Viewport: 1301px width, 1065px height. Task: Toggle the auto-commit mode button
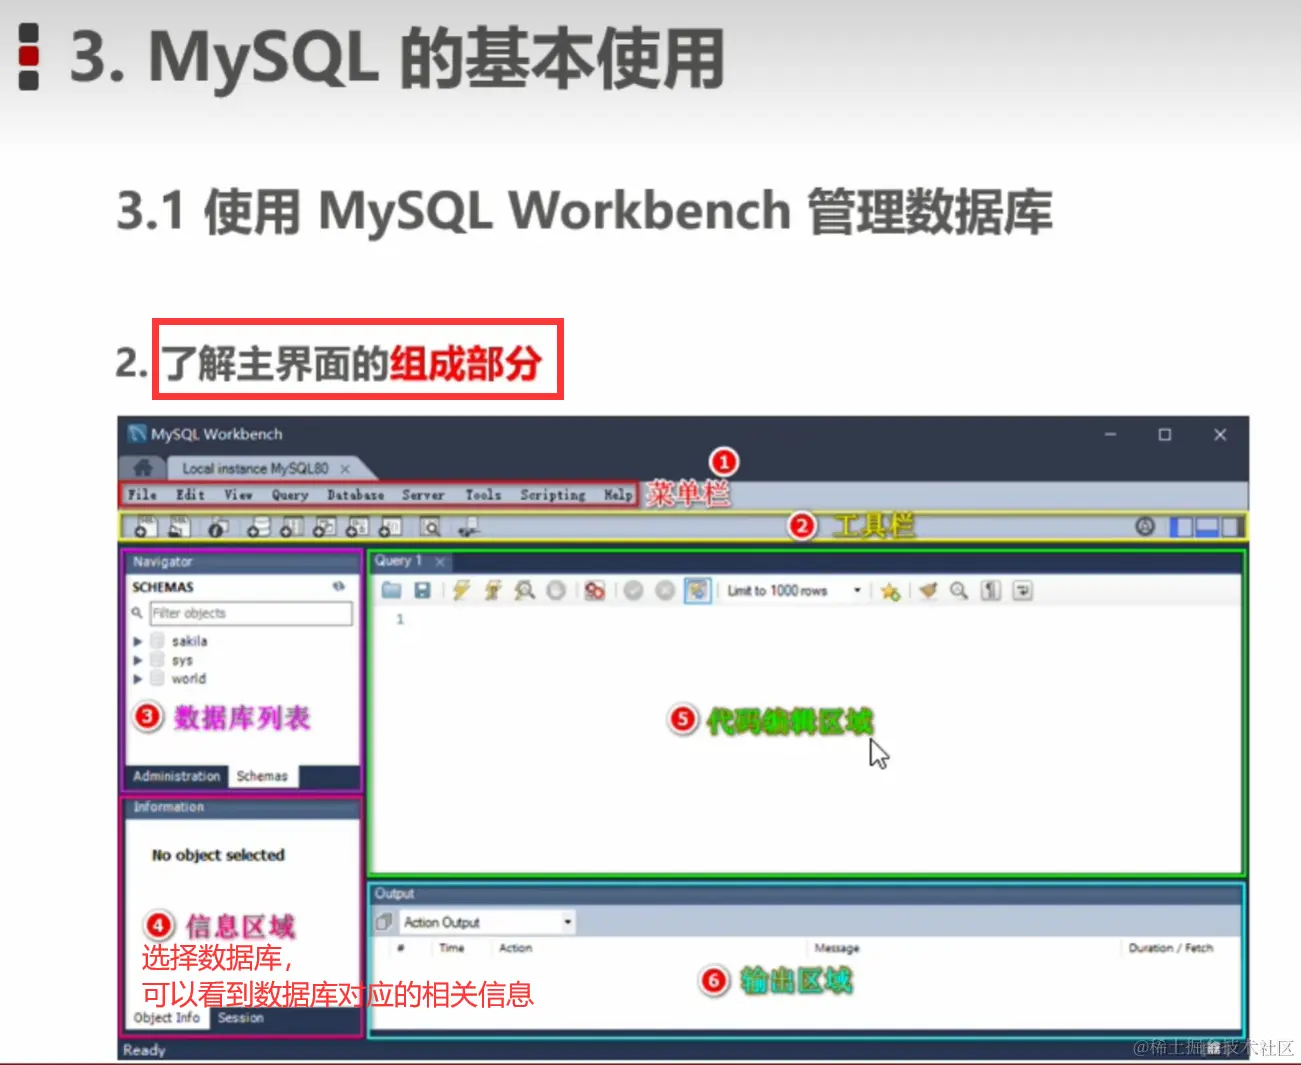(697, 591)
